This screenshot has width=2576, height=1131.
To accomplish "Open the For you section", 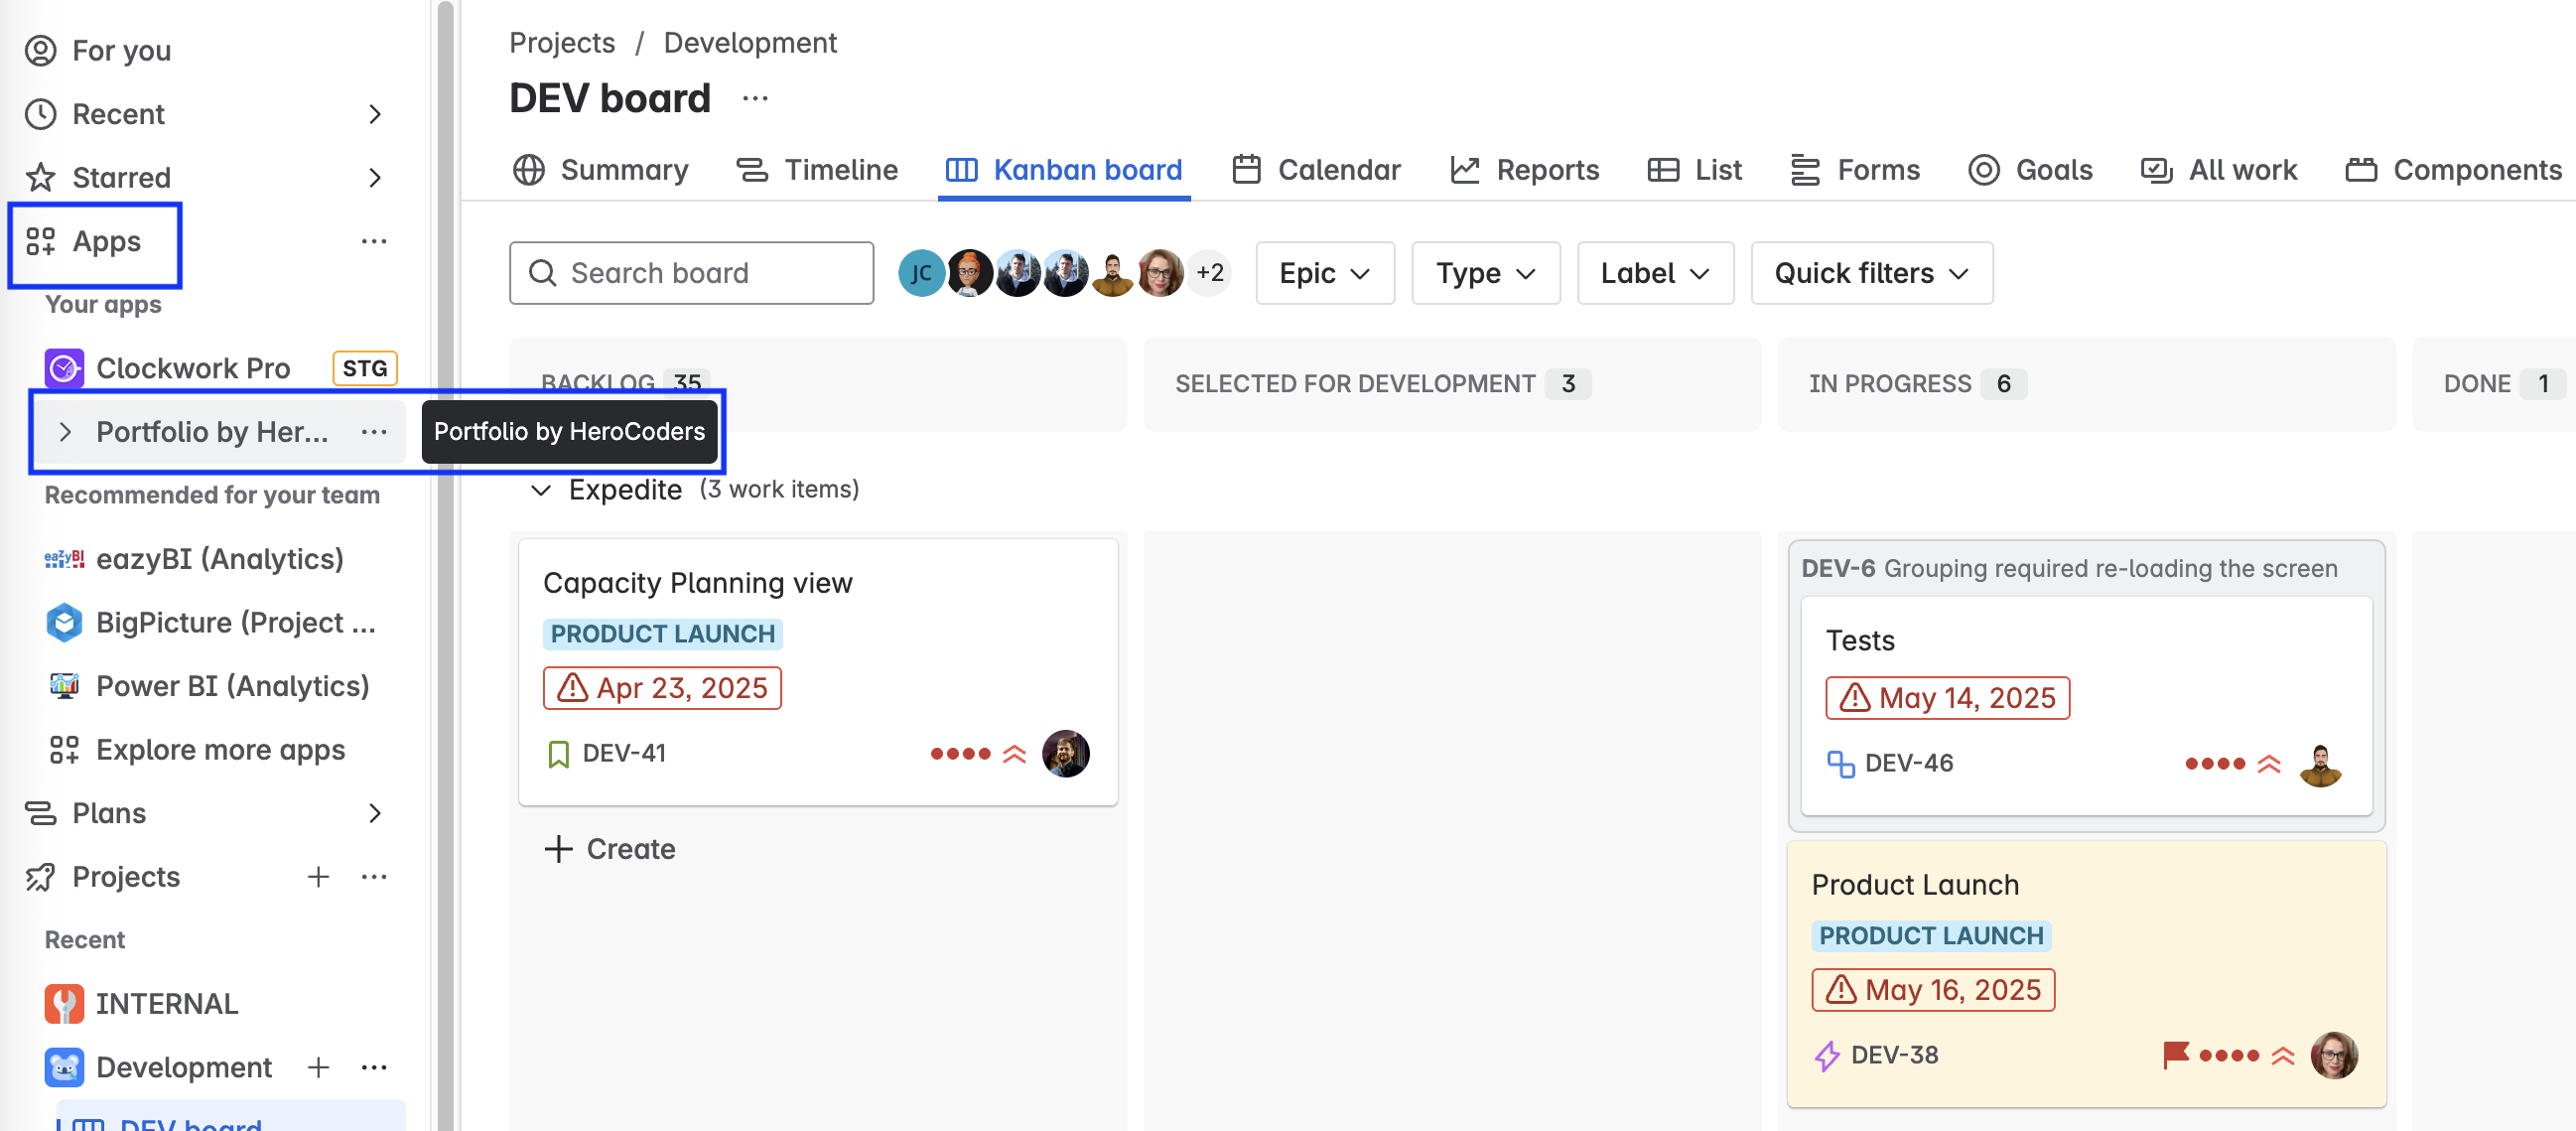I will 120,50.
